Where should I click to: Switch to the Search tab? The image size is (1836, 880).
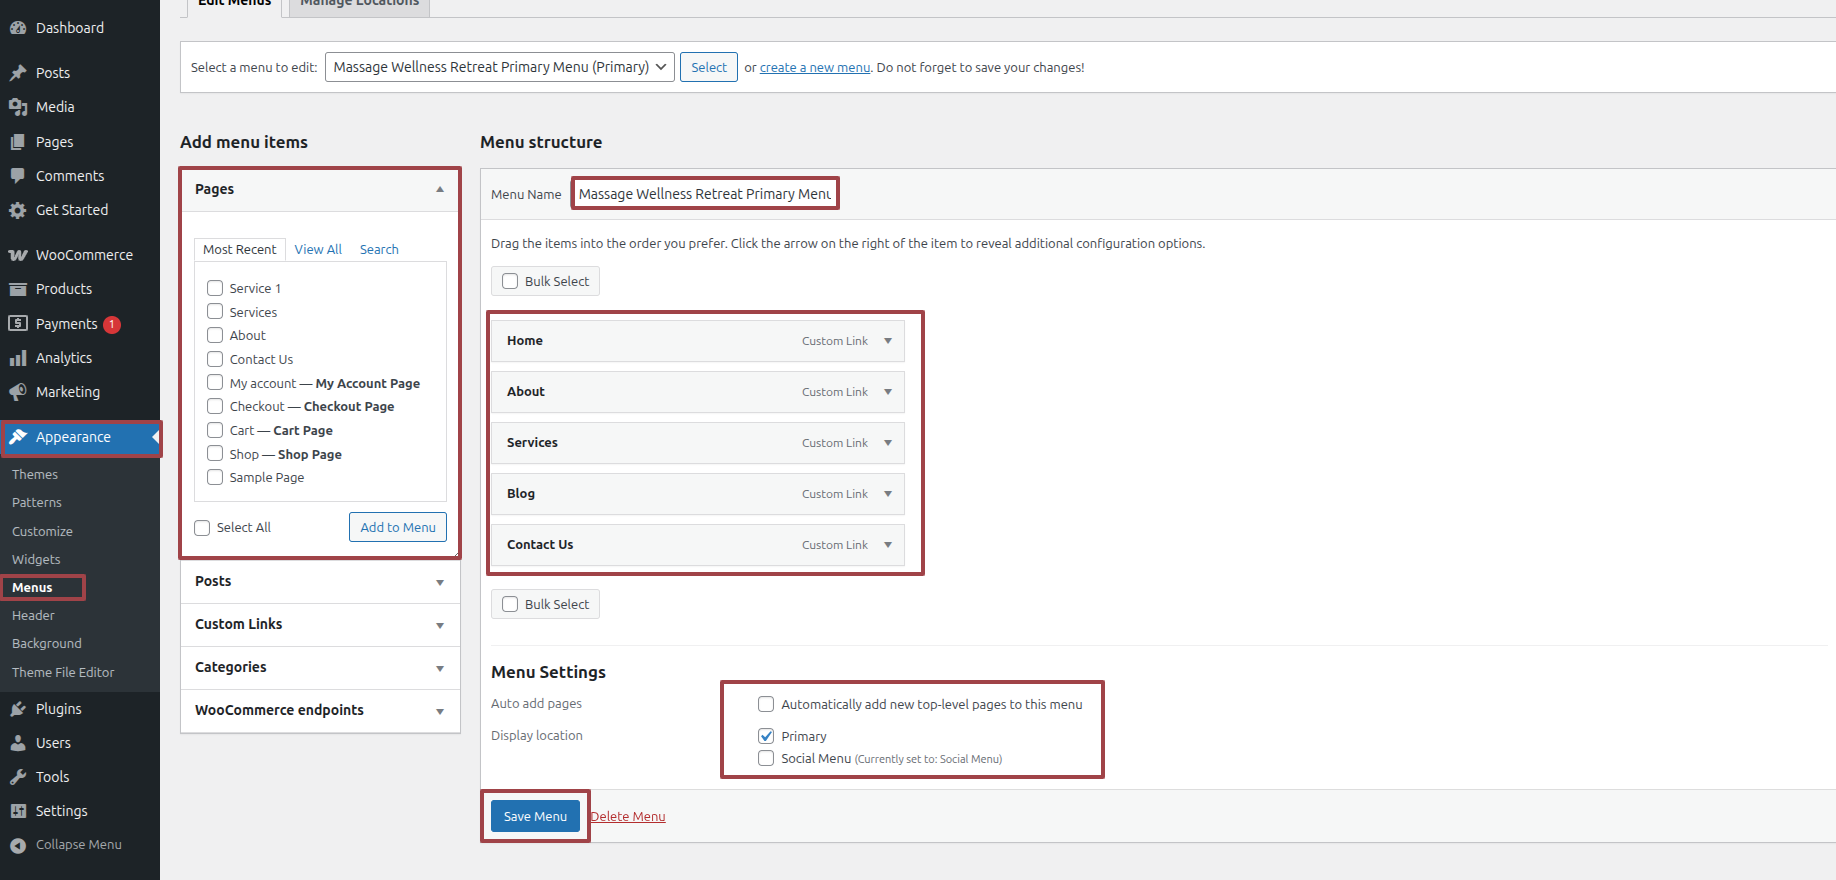(x=379, y=250)
